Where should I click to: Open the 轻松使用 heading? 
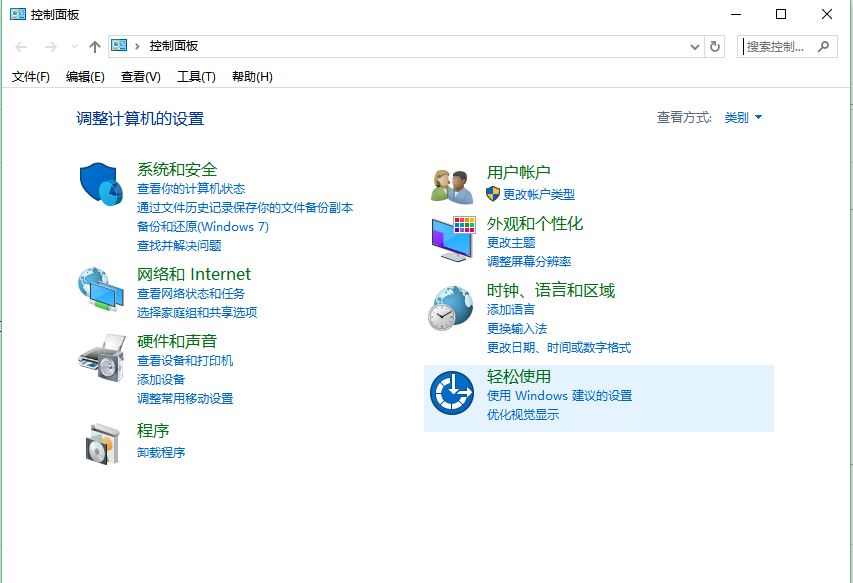click(518, 376)
